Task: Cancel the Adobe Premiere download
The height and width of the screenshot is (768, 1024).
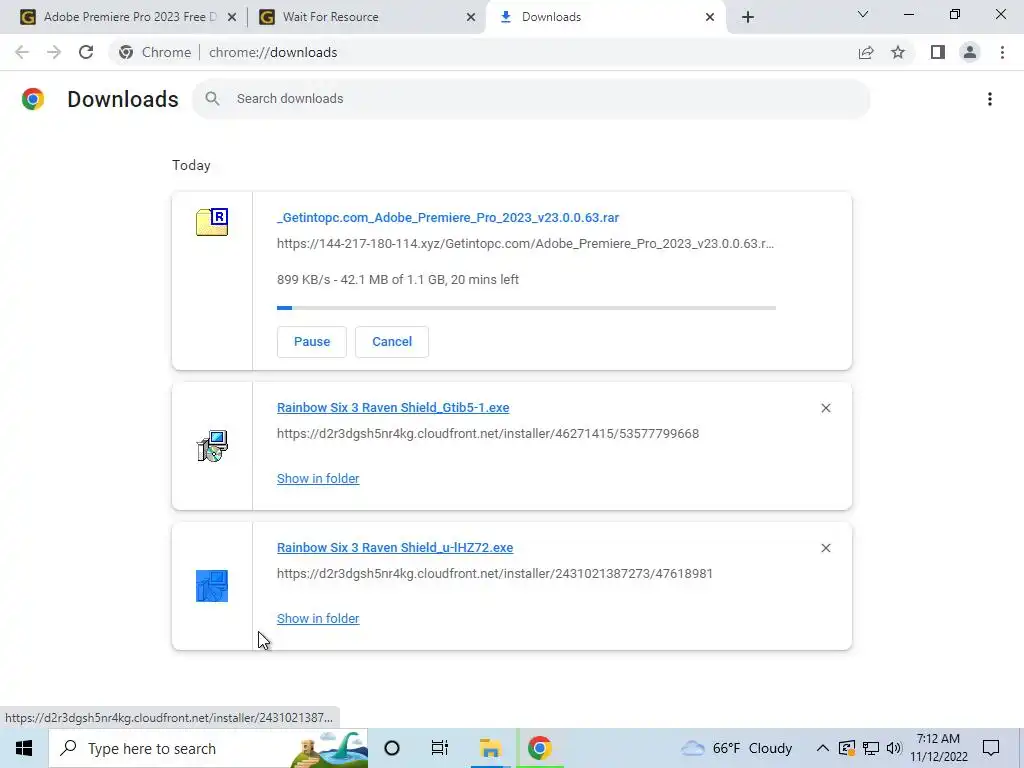Action: (392, 342)
